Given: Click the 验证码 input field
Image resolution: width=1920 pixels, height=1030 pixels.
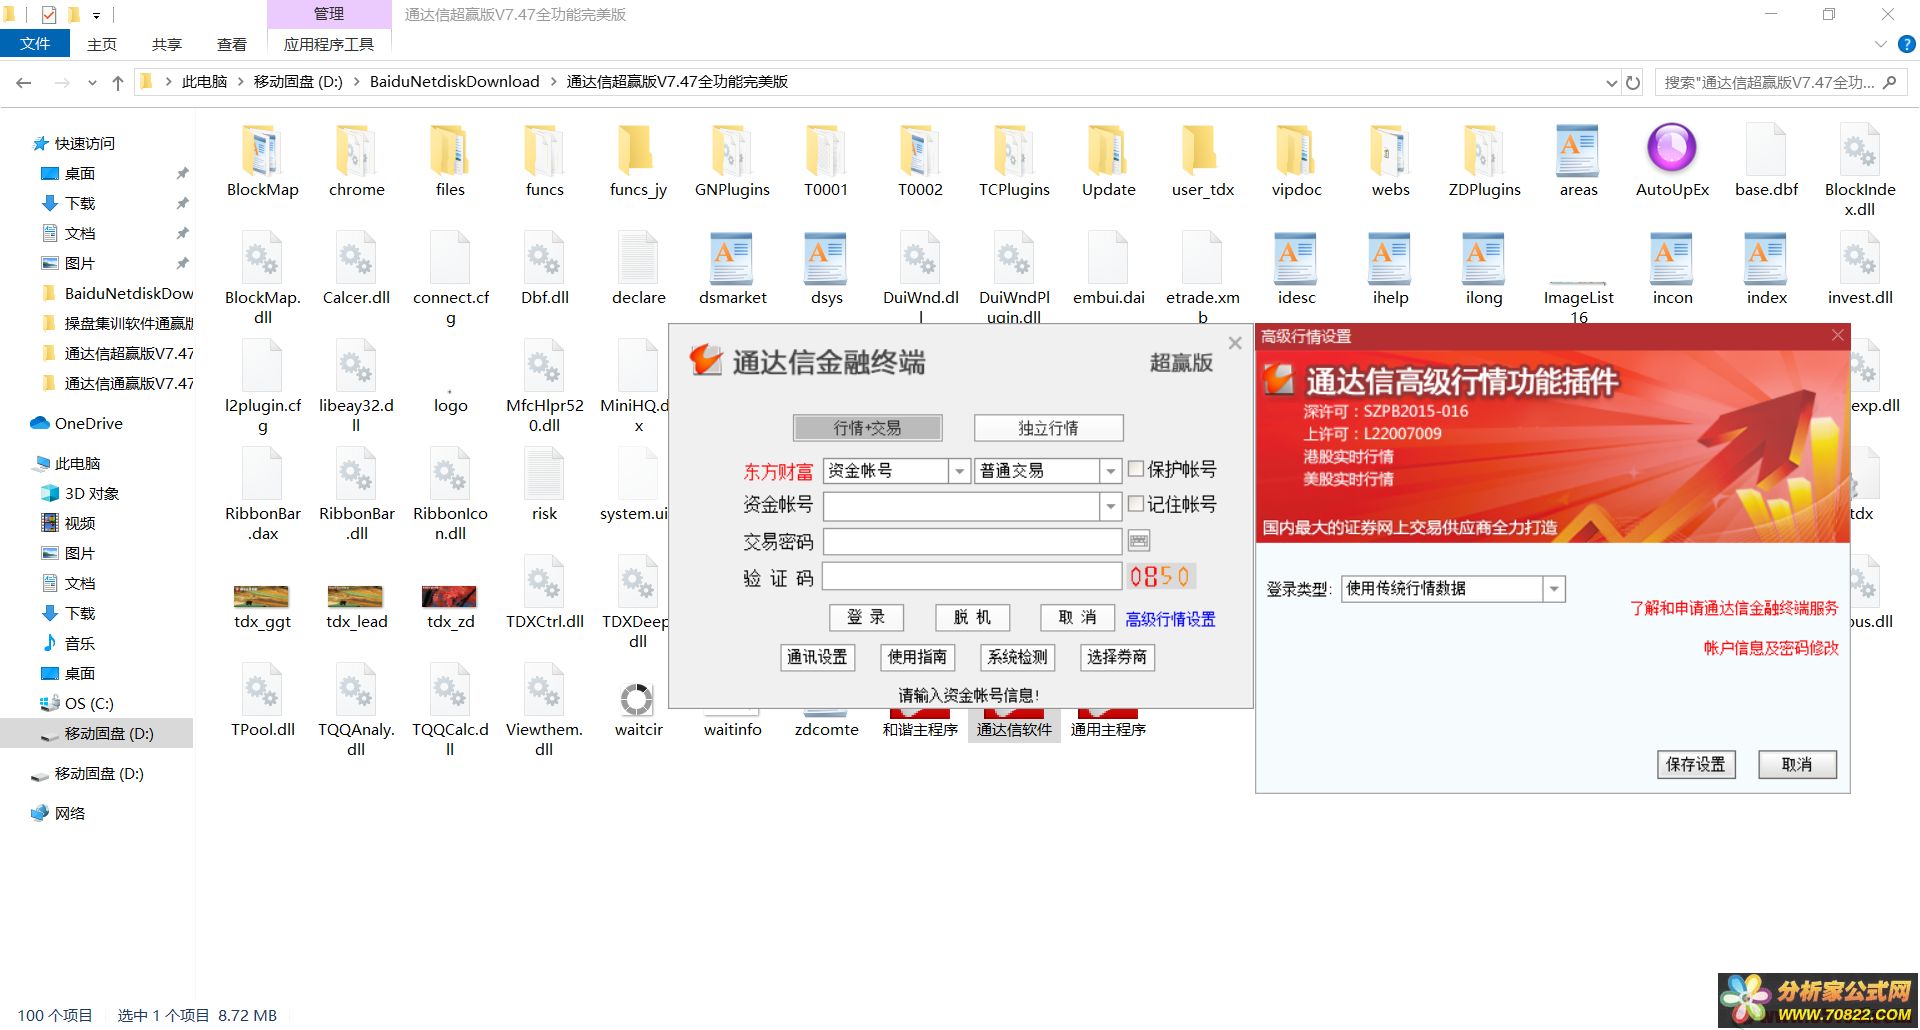Looking at the screenshot, I should 972,577.
